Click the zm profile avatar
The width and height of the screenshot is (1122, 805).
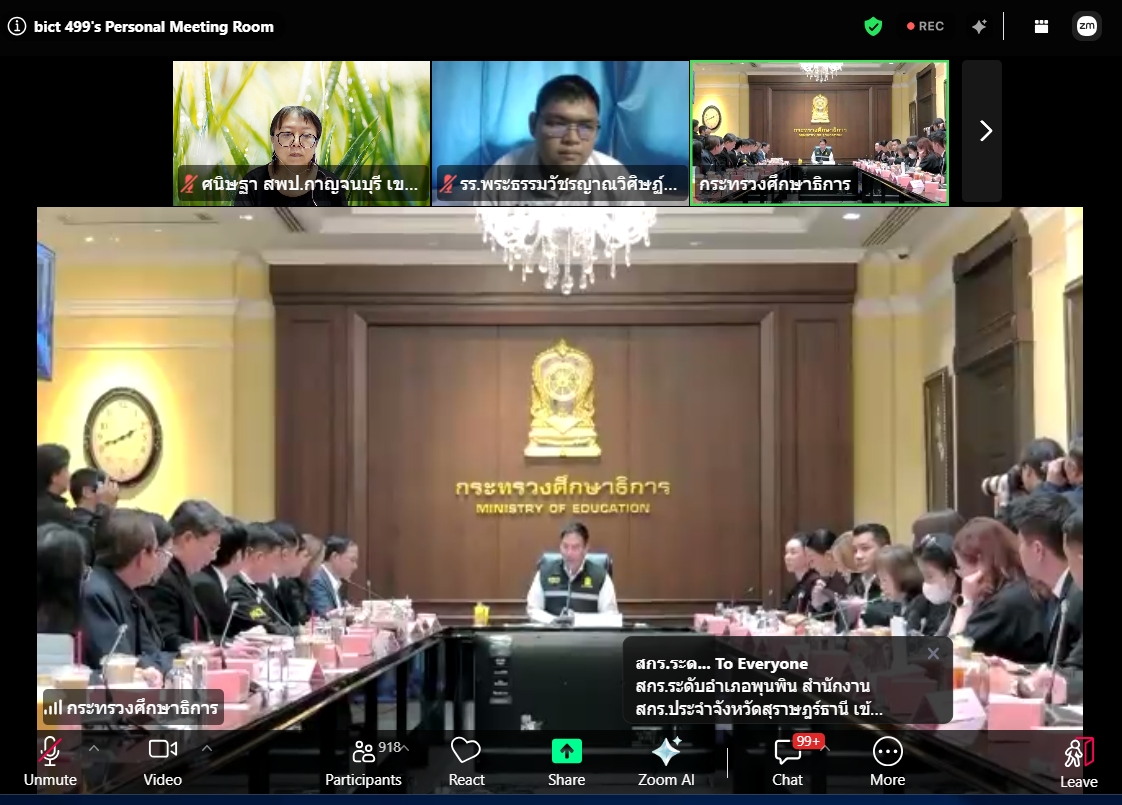[x=1087, y=26]
